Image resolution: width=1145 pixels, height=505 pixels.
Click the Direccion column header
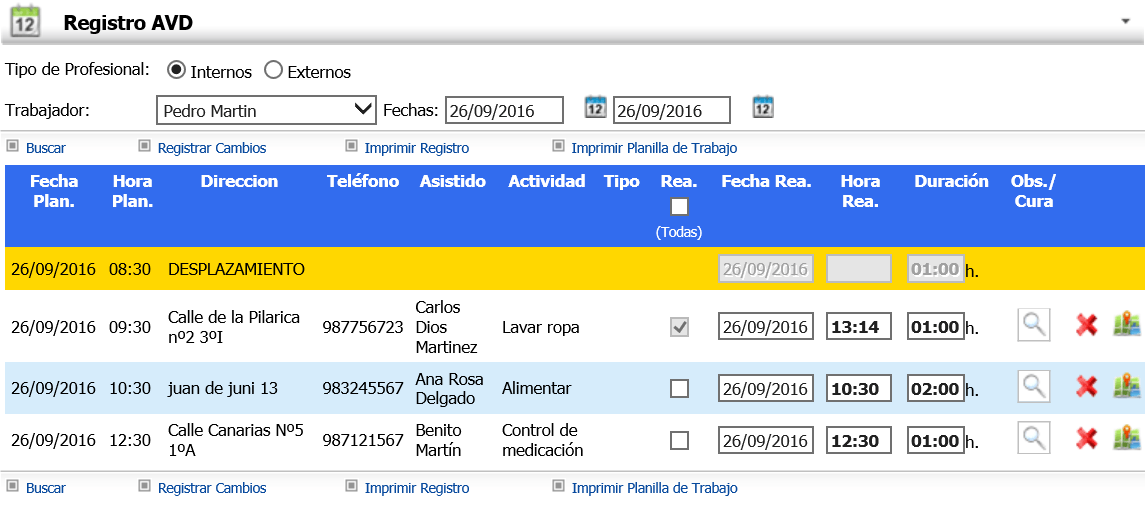(240, 182)
